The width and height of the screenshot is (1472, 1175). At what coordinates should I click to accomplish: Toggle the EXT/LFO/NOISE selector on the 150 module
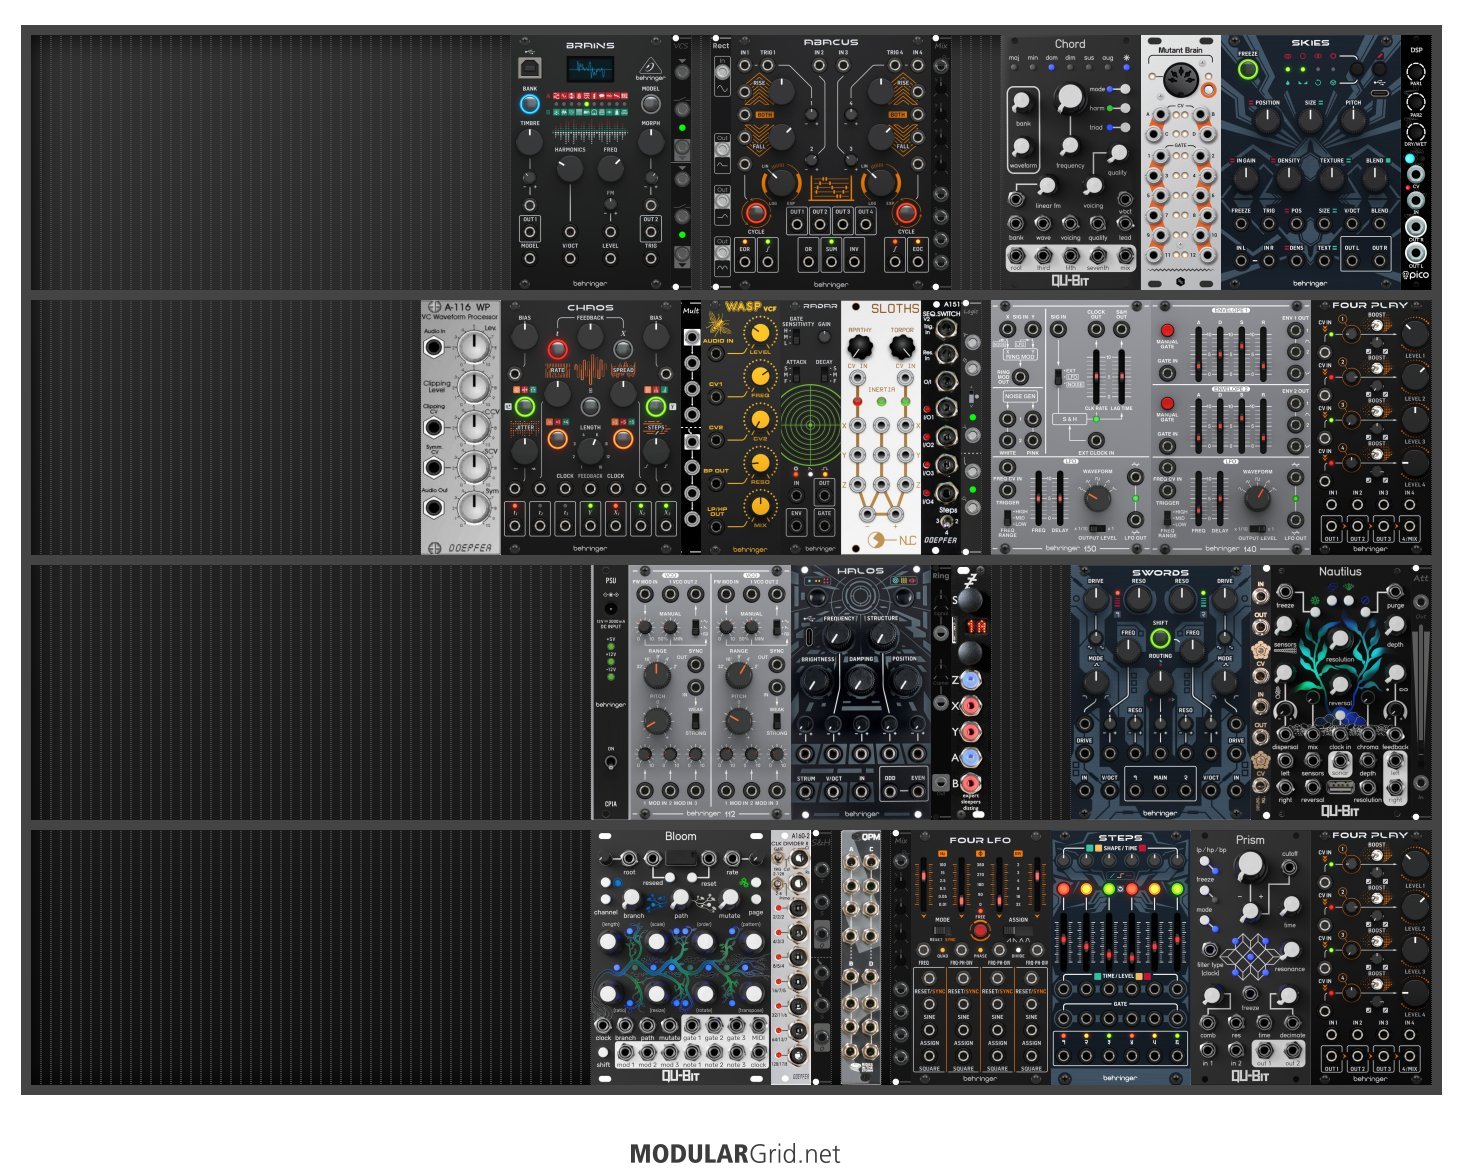coord(1059,376)
